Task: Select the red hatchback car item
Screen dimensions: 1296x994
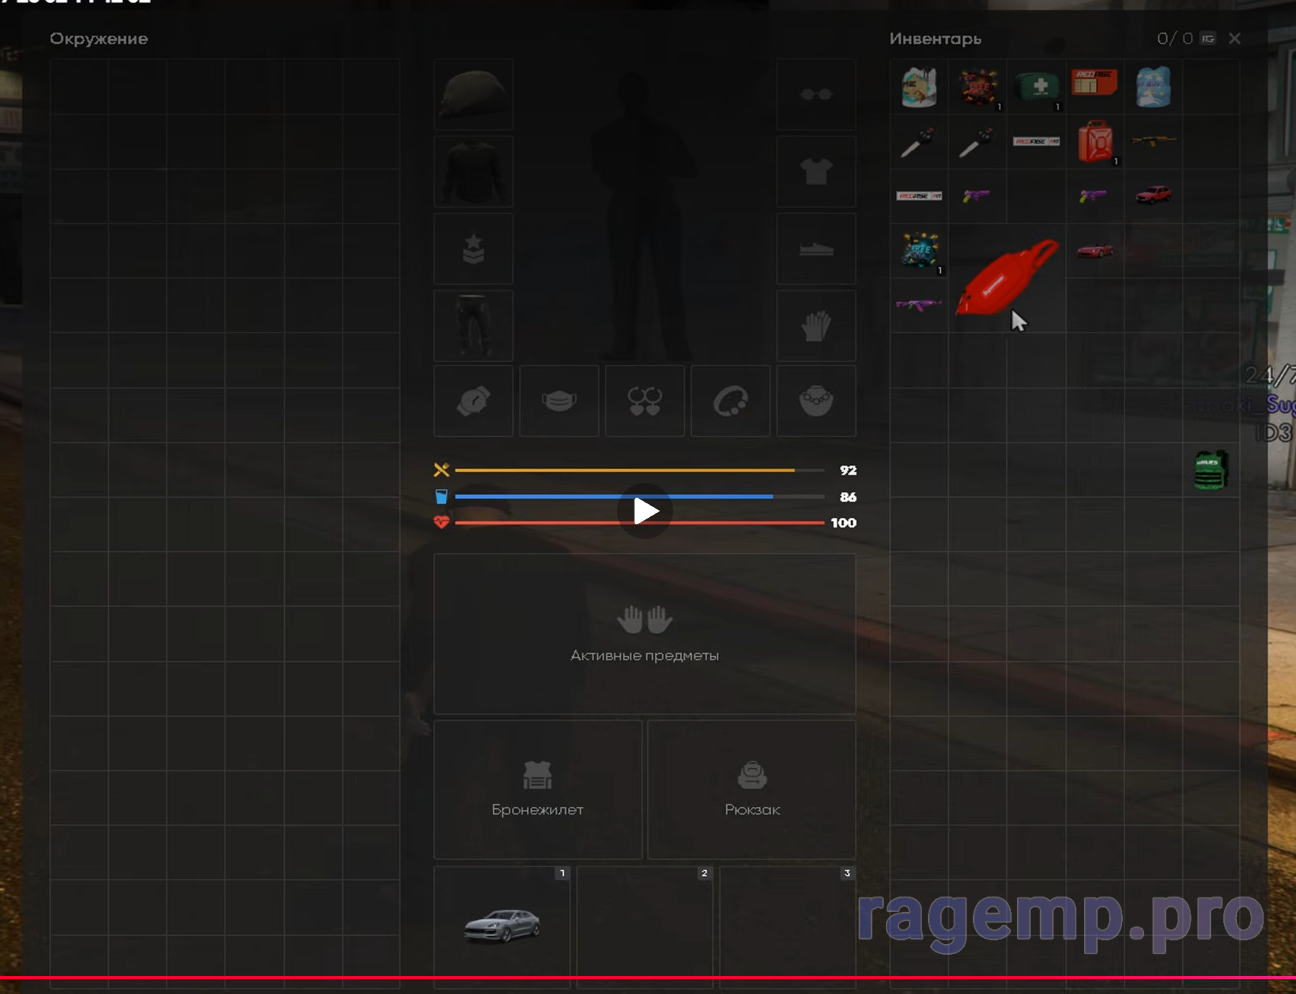Action: coord(1153,195)
